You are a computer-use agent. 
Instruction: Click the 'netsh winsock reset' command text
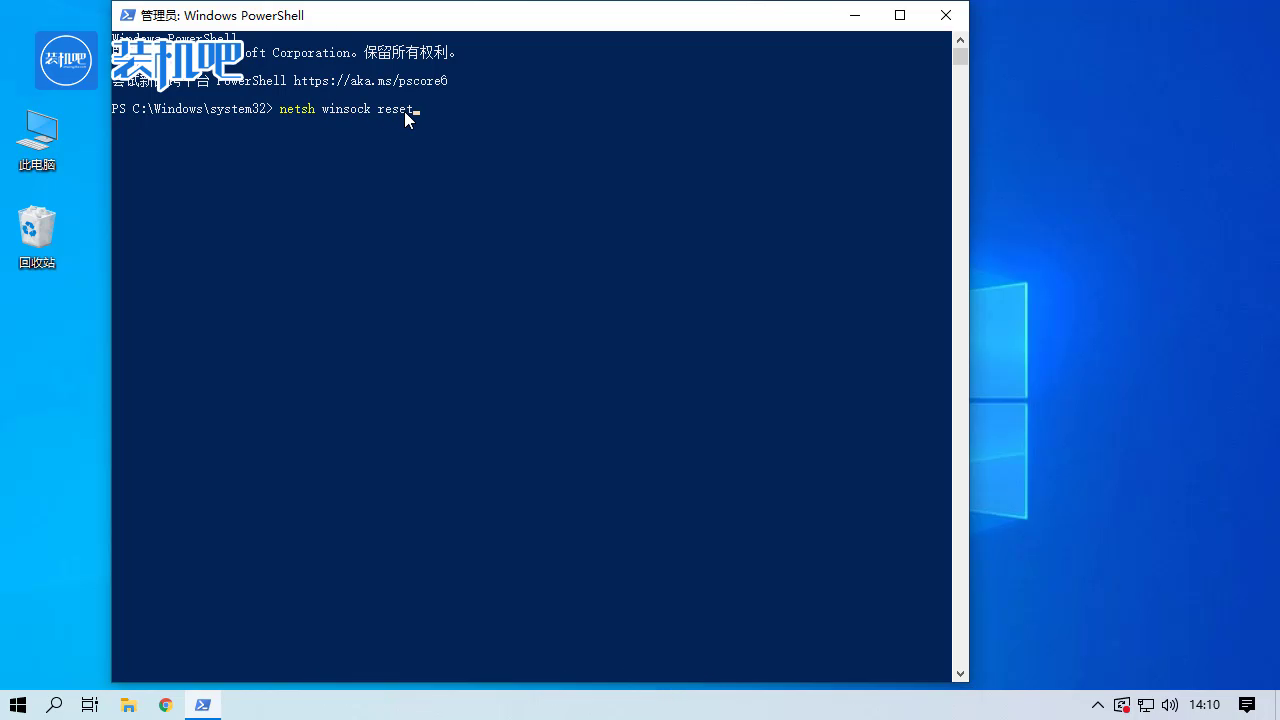[x=346, y=109]
